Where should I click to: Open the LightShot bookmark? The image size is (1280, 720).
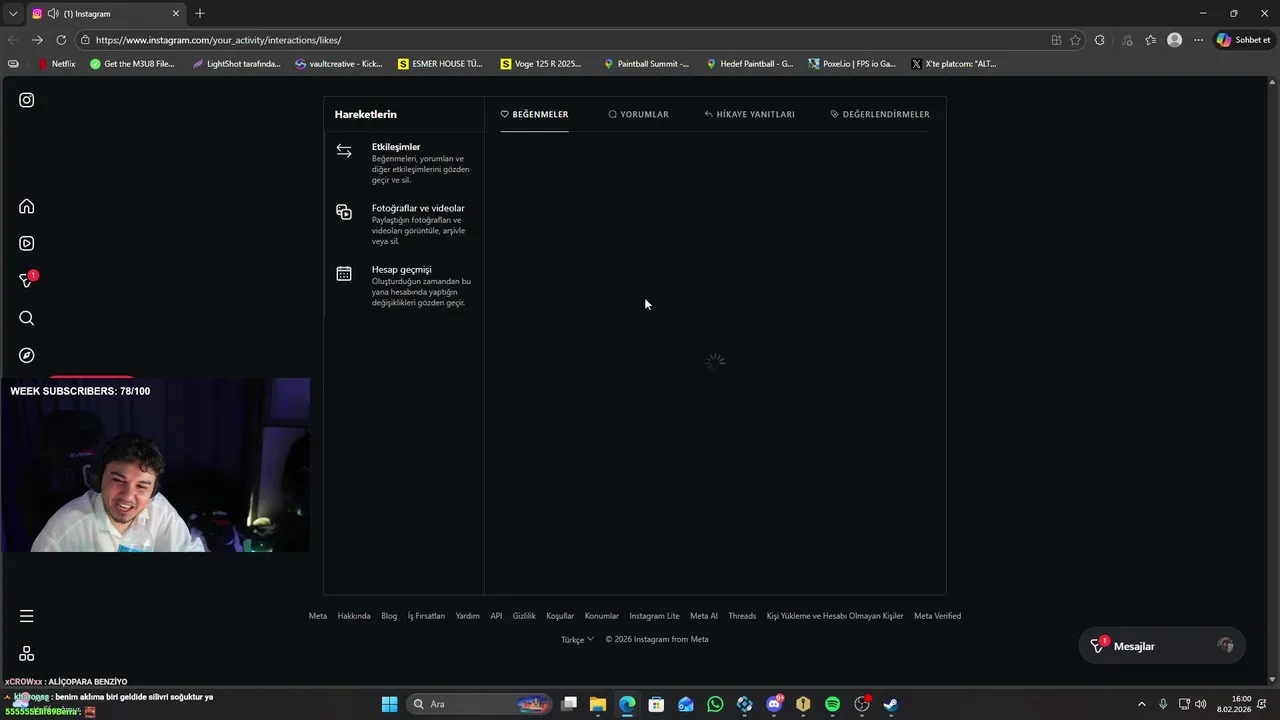pyautogui.click(x=236, y=64)
